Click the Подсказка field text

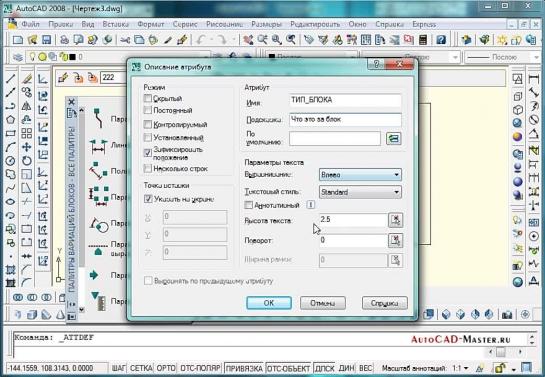(345, 119)
